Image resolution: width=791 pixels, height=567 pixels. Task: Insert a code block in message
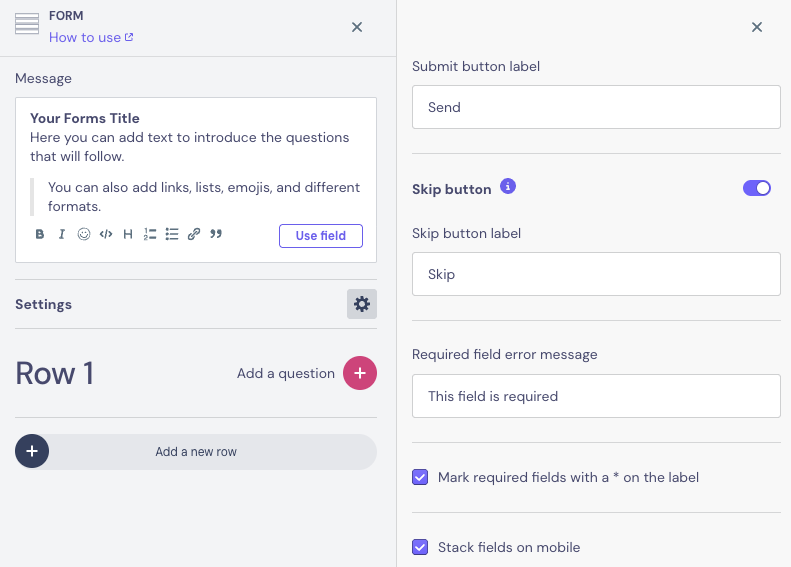tap(106, 235)
